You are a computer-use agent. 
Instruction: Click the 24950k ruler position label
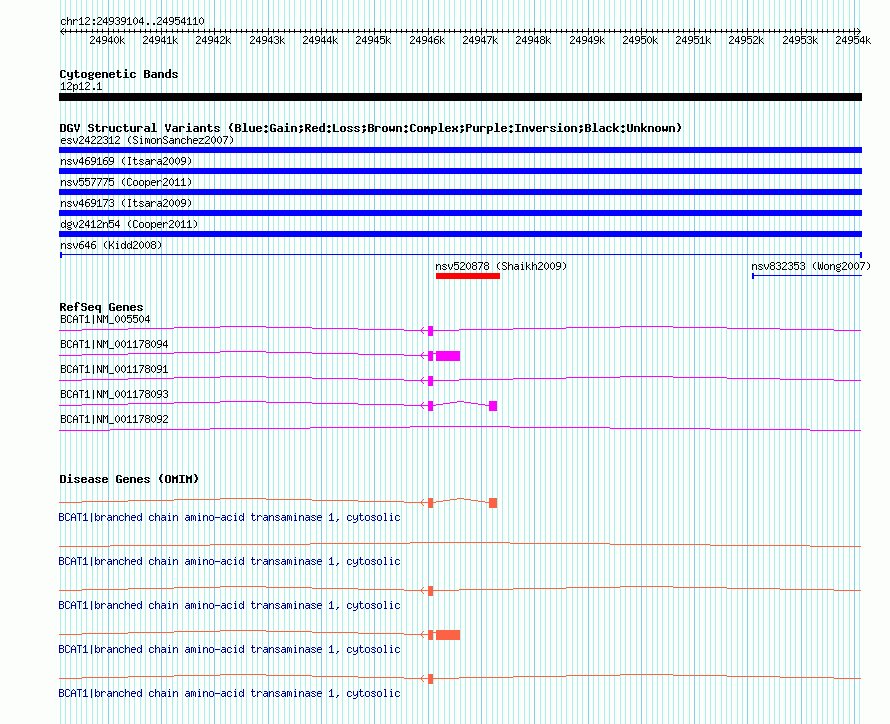[x=640, y=40]
